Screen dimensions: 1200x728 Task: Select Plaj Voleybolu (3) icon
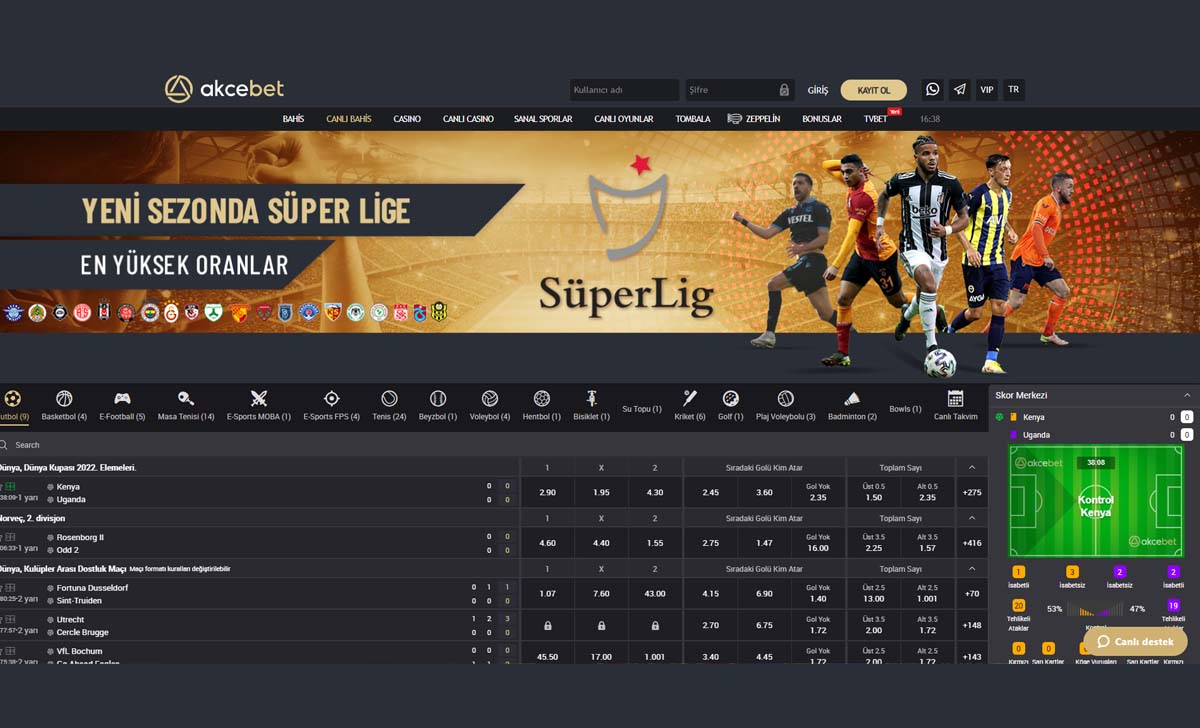point(785,398)
